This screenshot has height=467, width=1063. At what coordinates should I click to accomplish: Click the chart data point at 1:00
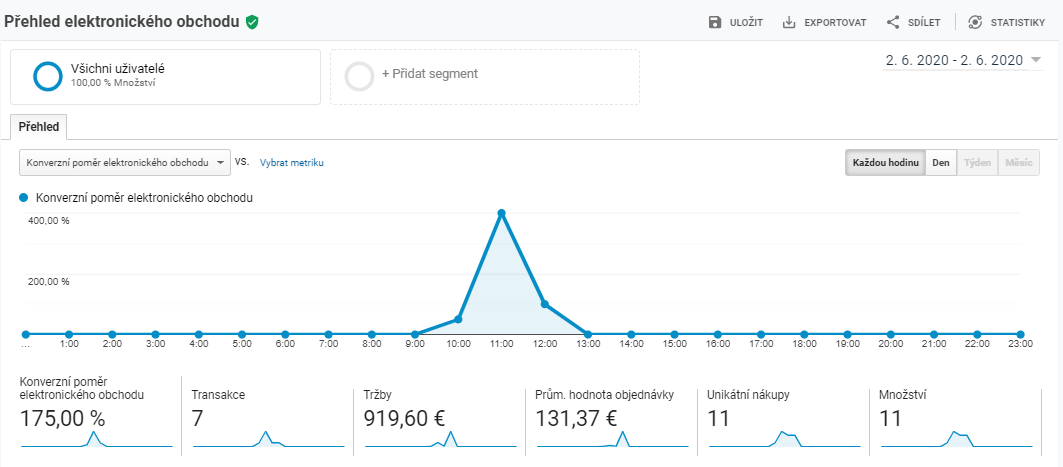(x=69, y=334)
